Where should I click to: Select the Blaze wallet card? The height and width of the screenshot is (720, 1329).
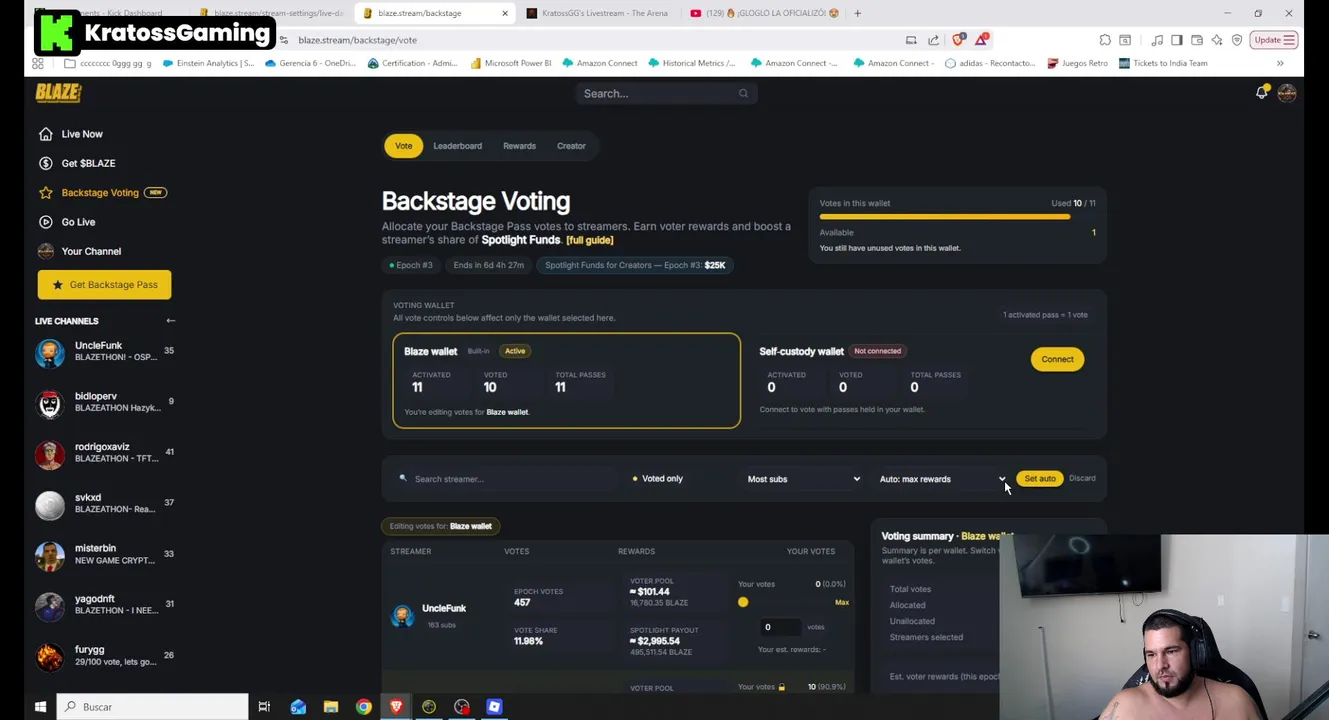click(x=566, y=381)
